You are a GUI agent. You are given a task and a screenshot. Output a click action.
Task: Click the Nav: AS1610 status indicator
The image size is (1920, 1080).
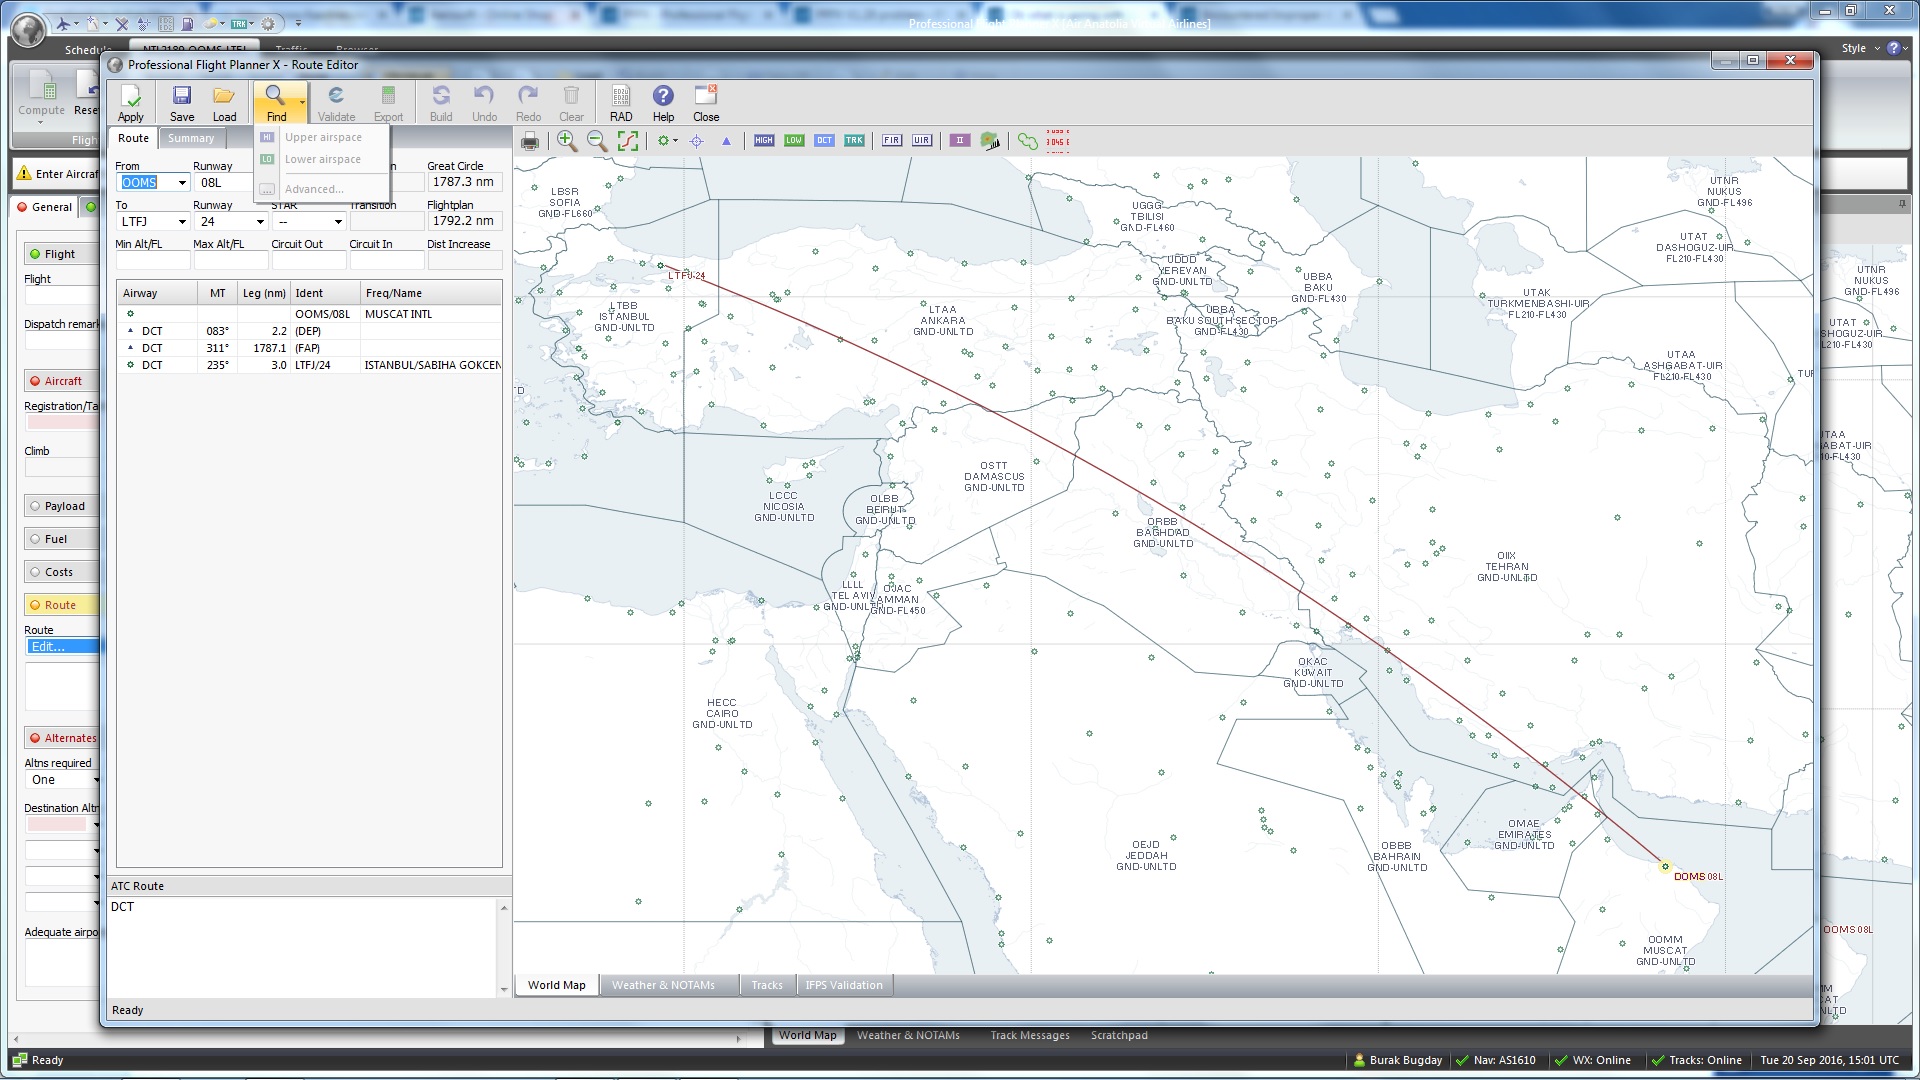(1497, 1060)
